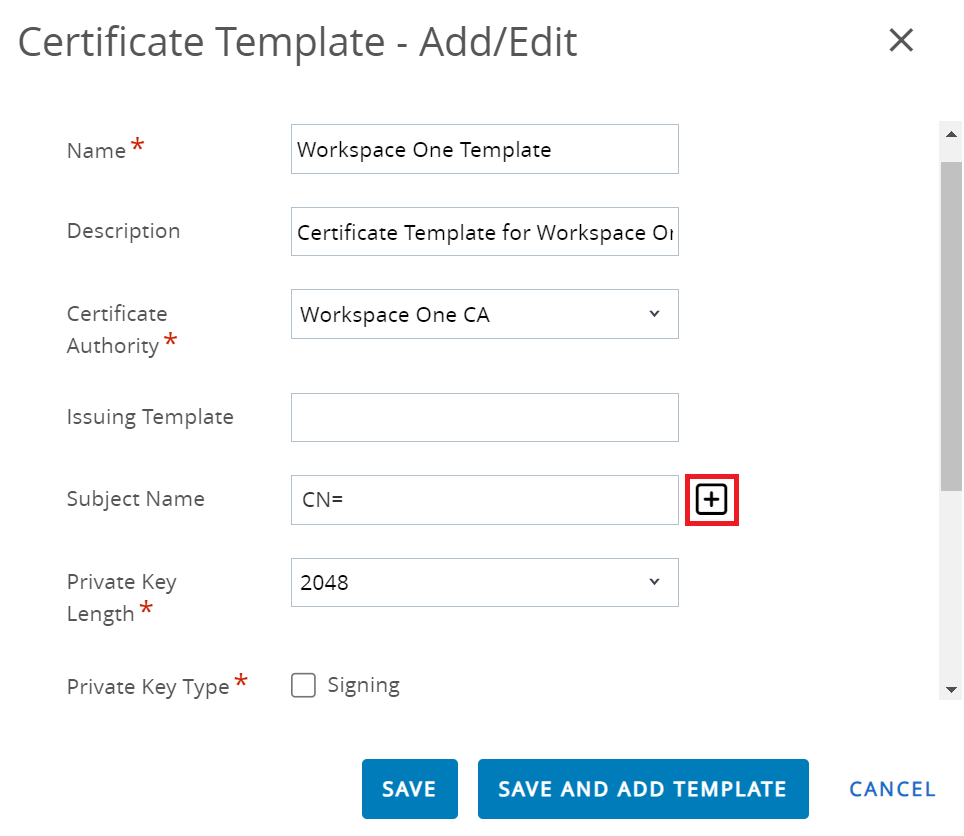Click the plus icon beside Subject Name
The width and height of the screenshot is (964, 836).
point(711,499)
